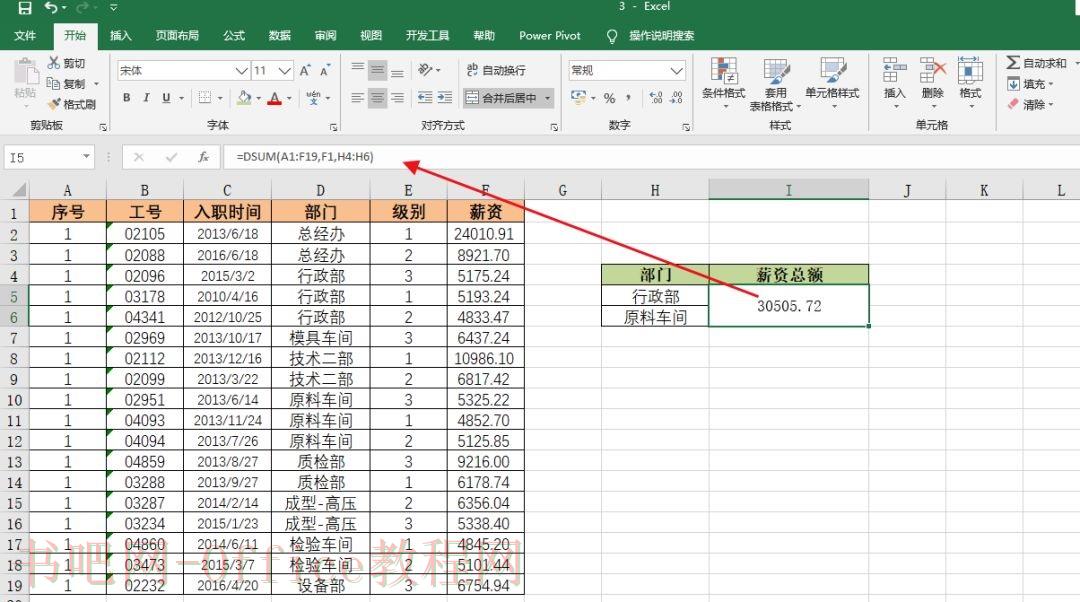Toggle bold formatting
The width and height of the screenshot is (1080, 602).
pyautogui.click(x=127, y=98)
